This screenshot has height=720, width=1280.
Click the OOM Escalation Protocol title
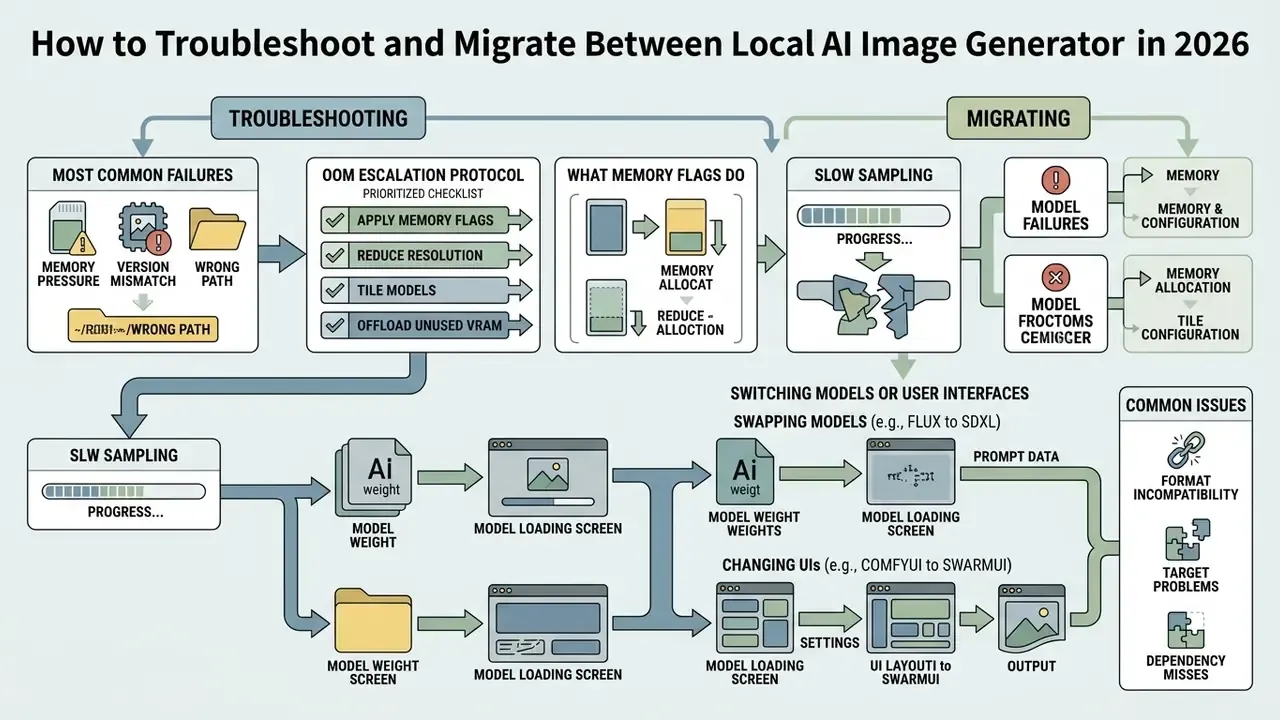pos(424,175)
